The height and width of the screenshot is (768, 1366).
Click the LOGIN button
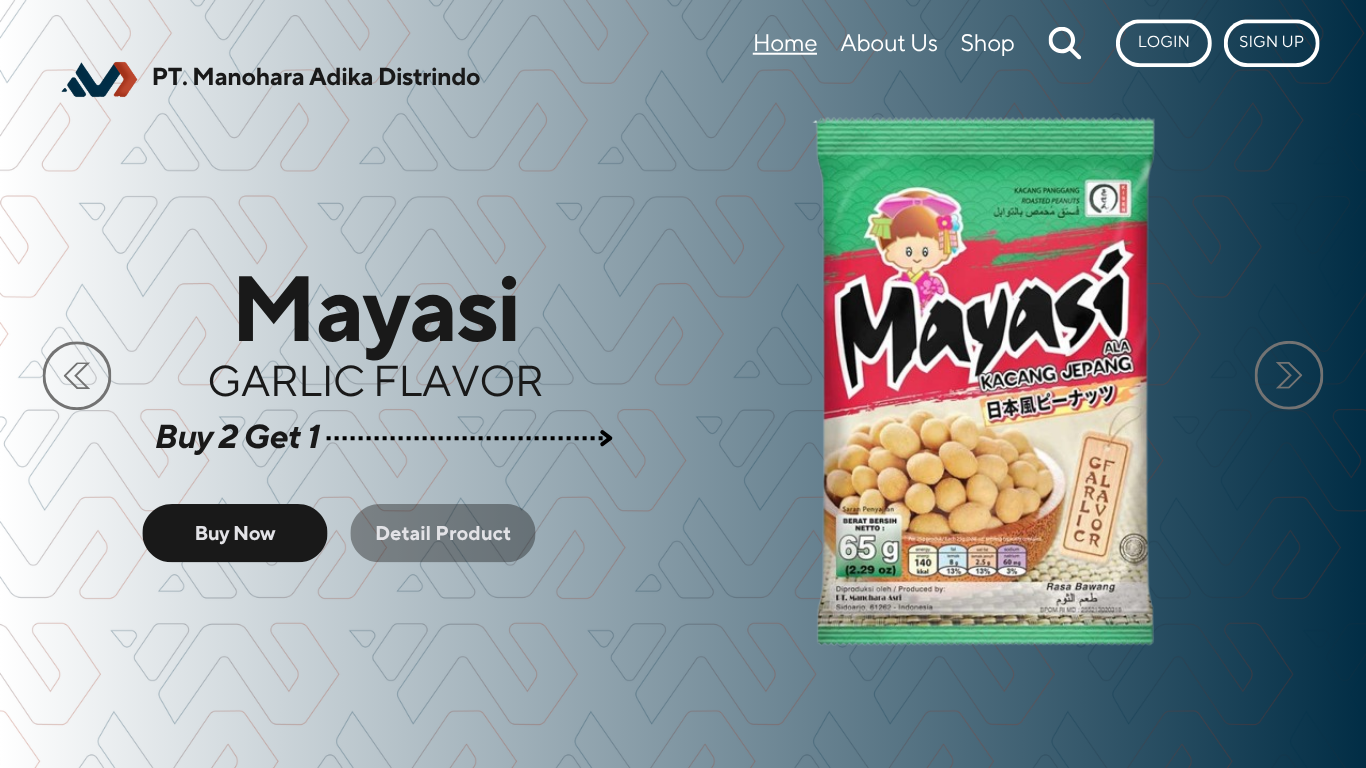1163,42
